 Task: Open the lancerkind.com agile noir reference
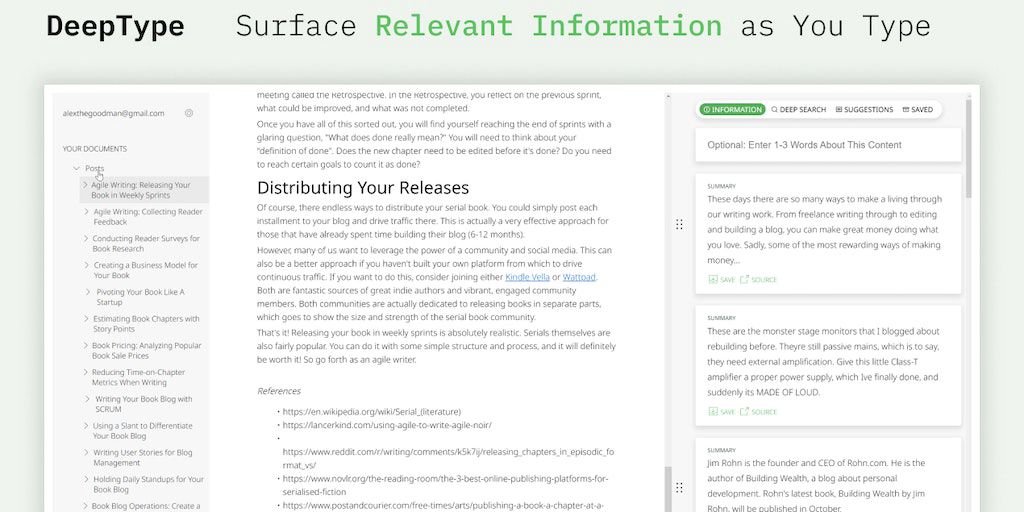tap(387, 425)
